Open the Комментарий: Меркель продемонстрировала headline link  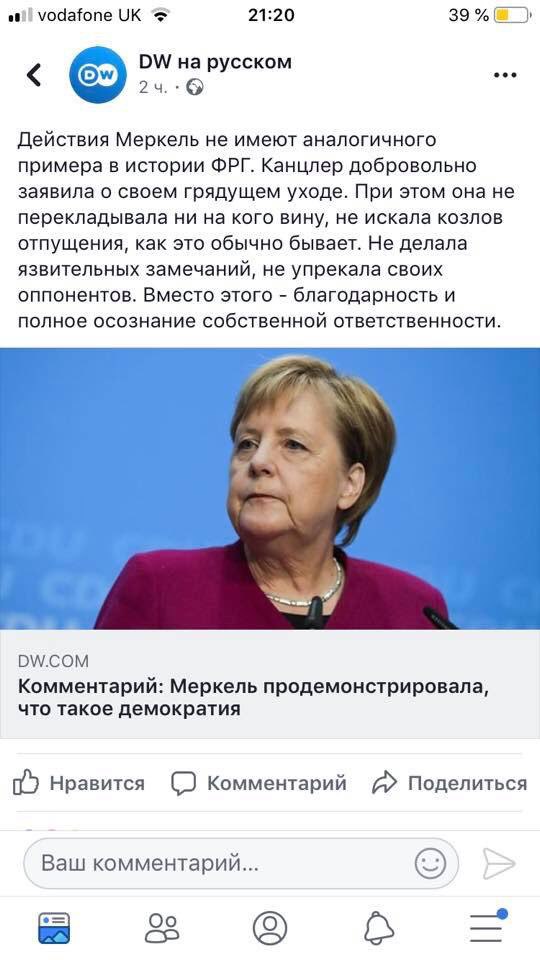(x=253, y=698)
